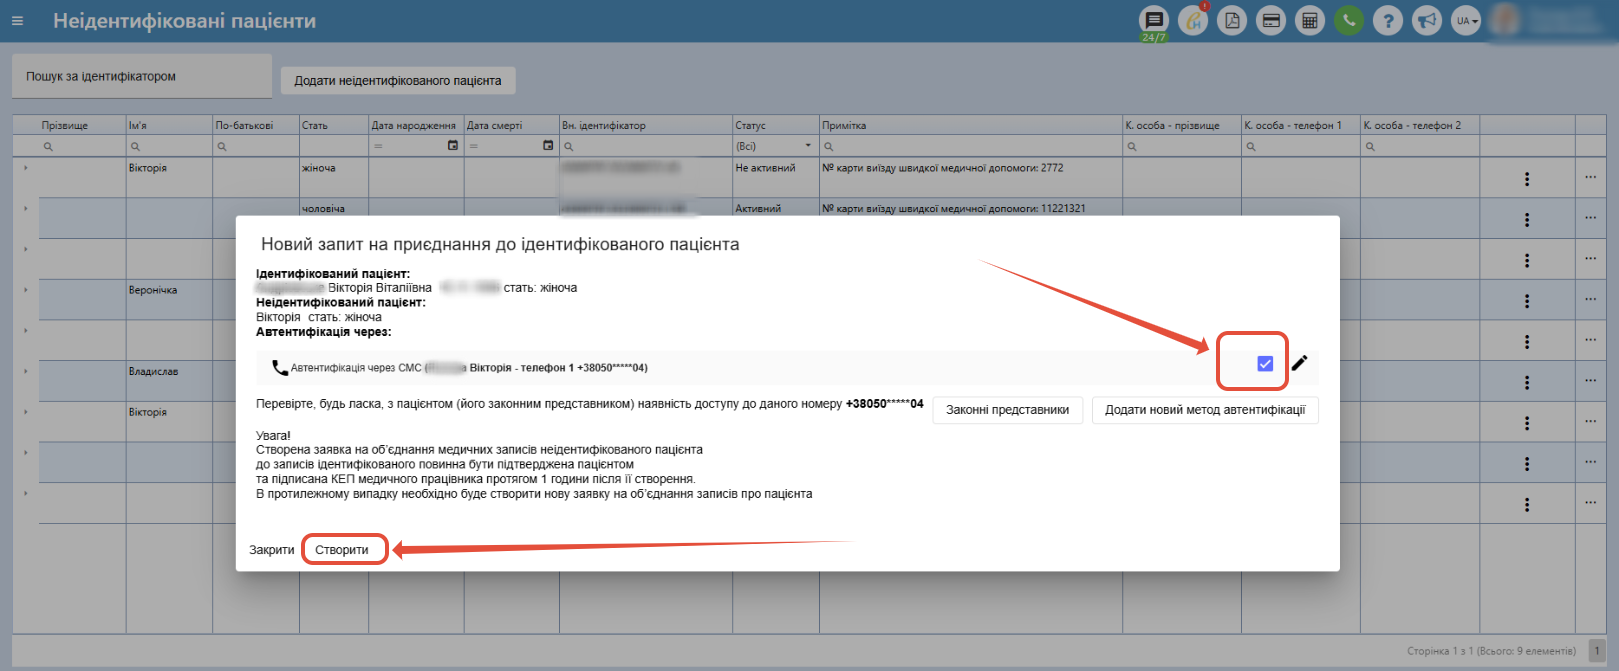Click Додати неідентифікованого пацієнта button

398,81
